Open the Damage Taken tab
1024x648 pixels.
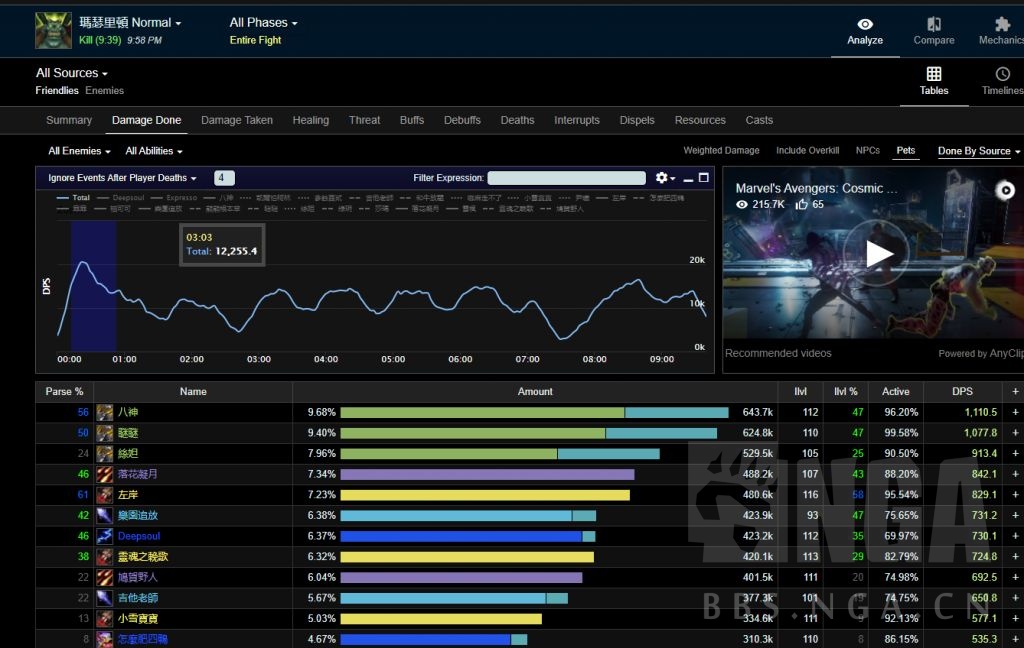[236, 120]
